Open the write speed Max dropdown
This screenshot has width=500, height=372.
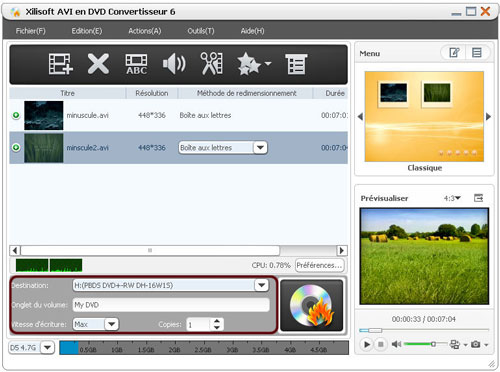[x=112, y=324]
